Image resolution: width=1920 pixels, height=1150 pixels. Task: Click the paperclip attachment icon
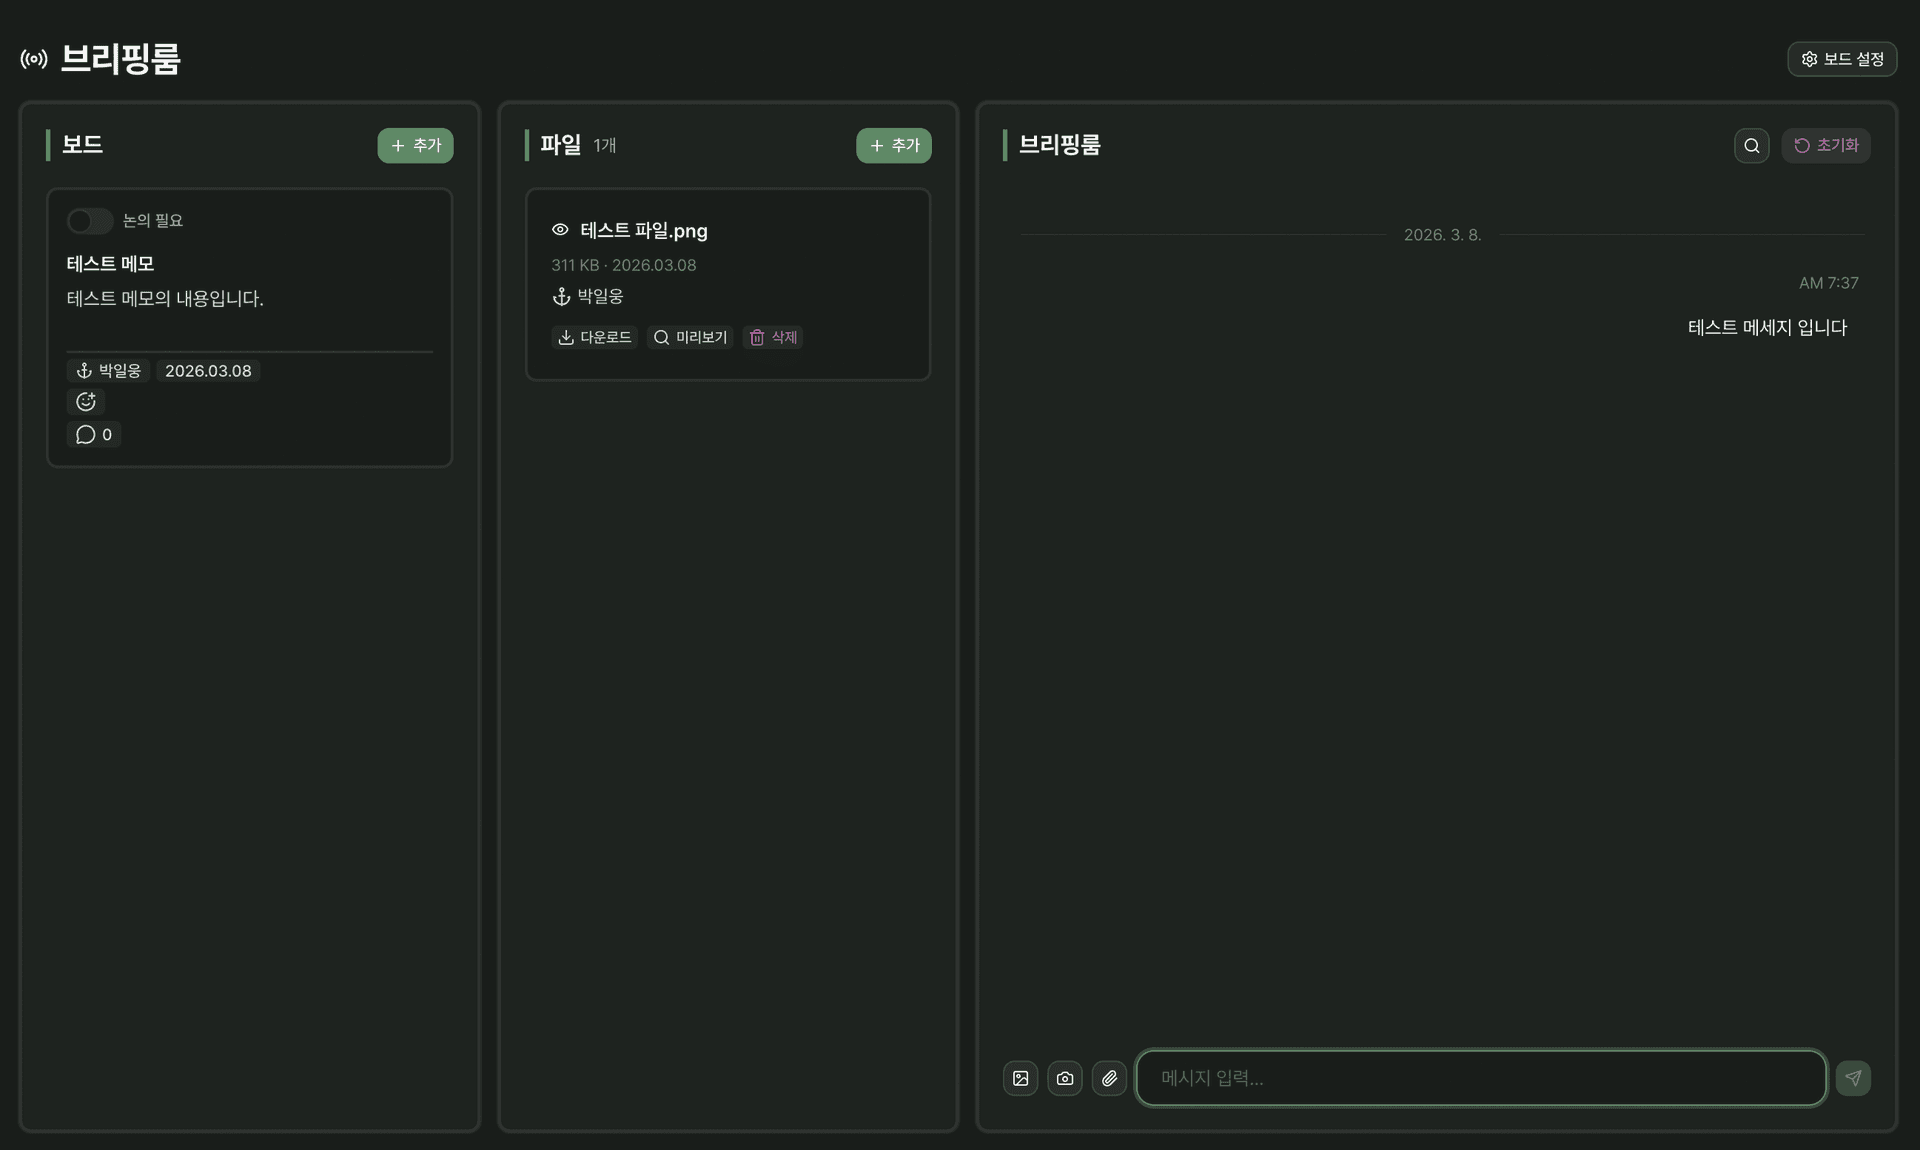coord(1109,1078)
